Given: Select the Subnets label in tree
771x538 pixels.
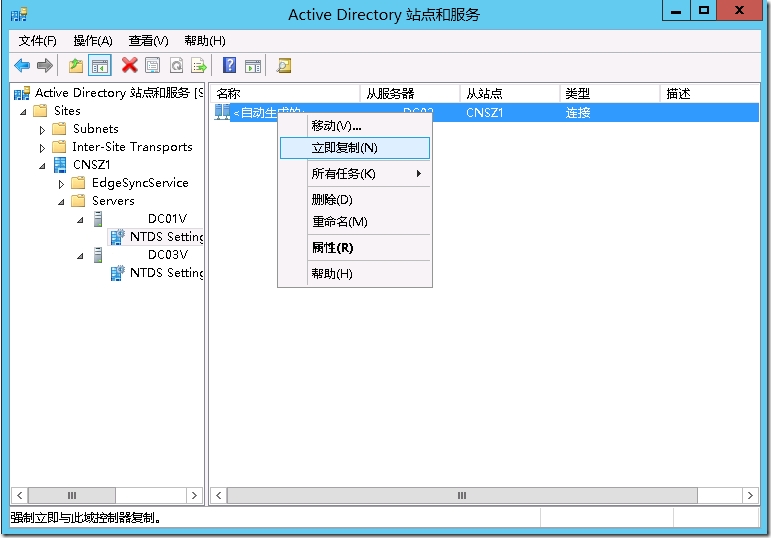Looking at the screenshot, I should coord(96,129).
